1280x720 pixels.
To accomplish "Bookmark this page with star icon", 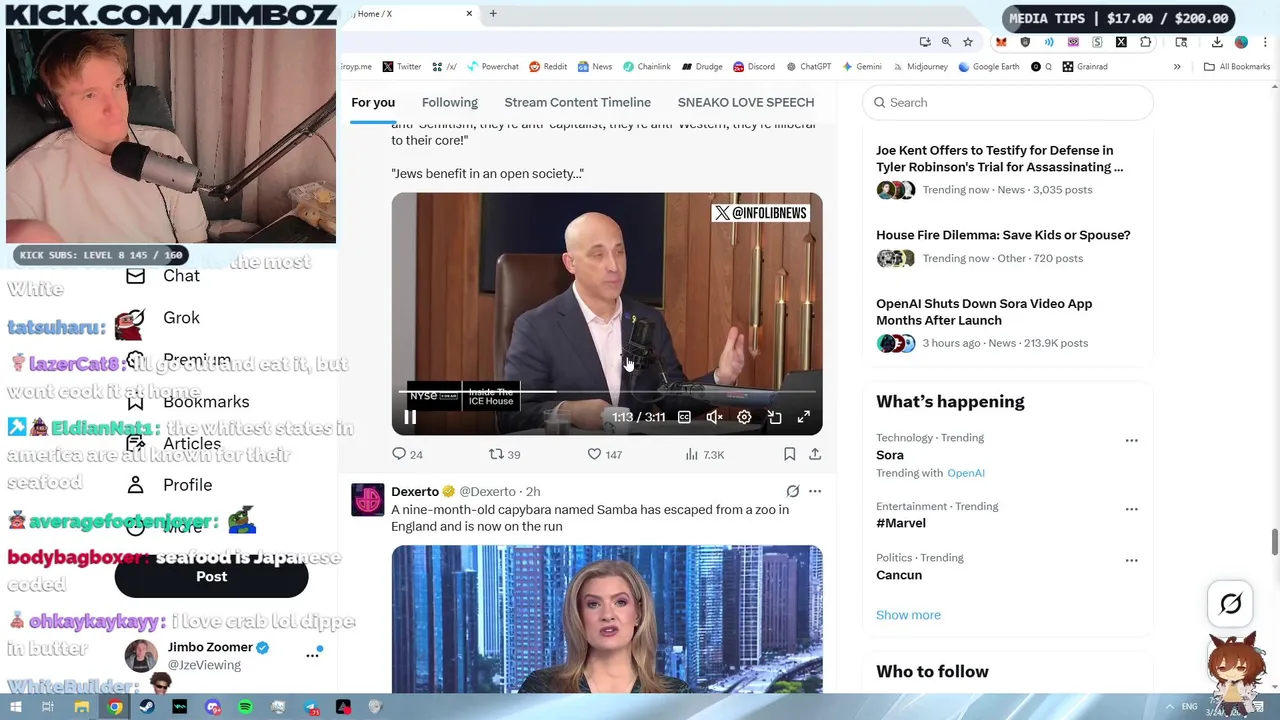I will point(968,42).
